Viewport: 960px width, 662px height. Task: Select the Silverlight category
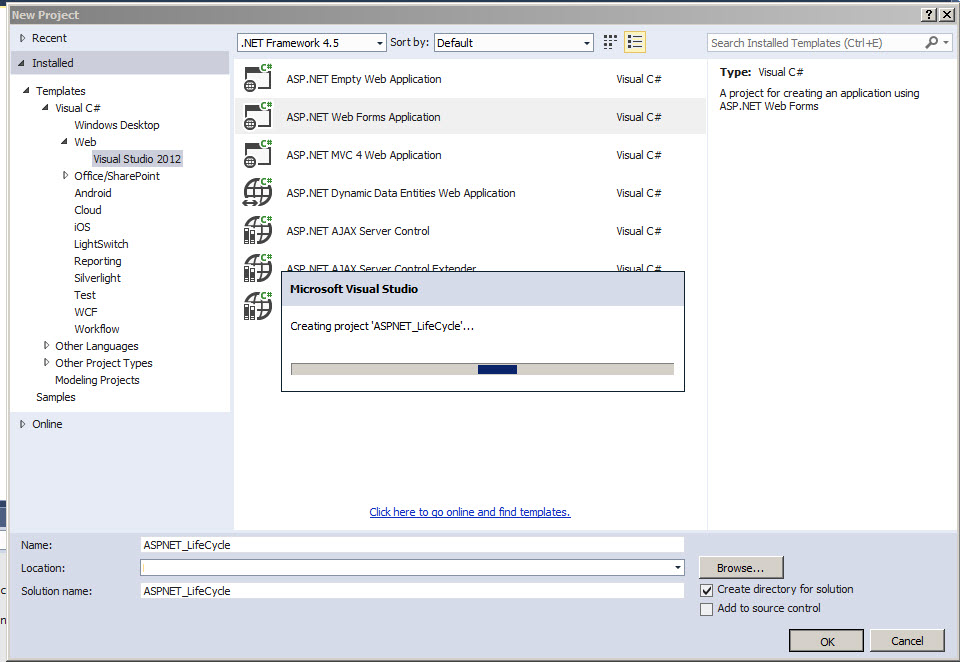pos(97,278)
